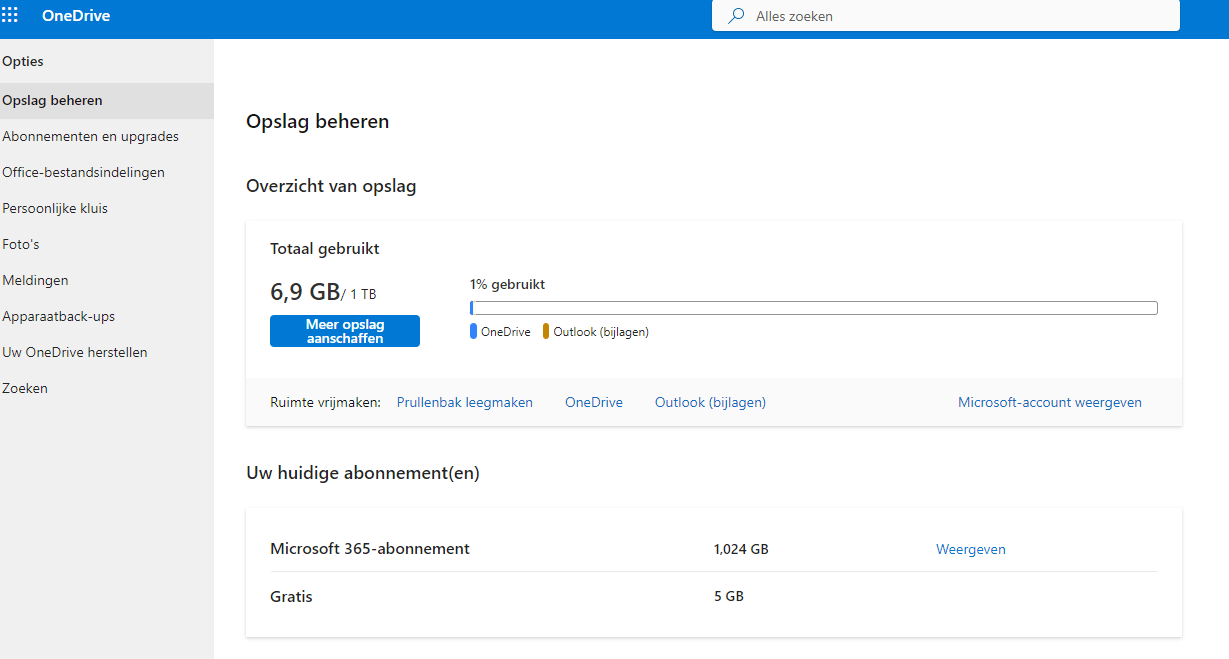Click the storage usage progress bar
The image size is (1229, 659).
pyautogui.click(x=813, y=308)
